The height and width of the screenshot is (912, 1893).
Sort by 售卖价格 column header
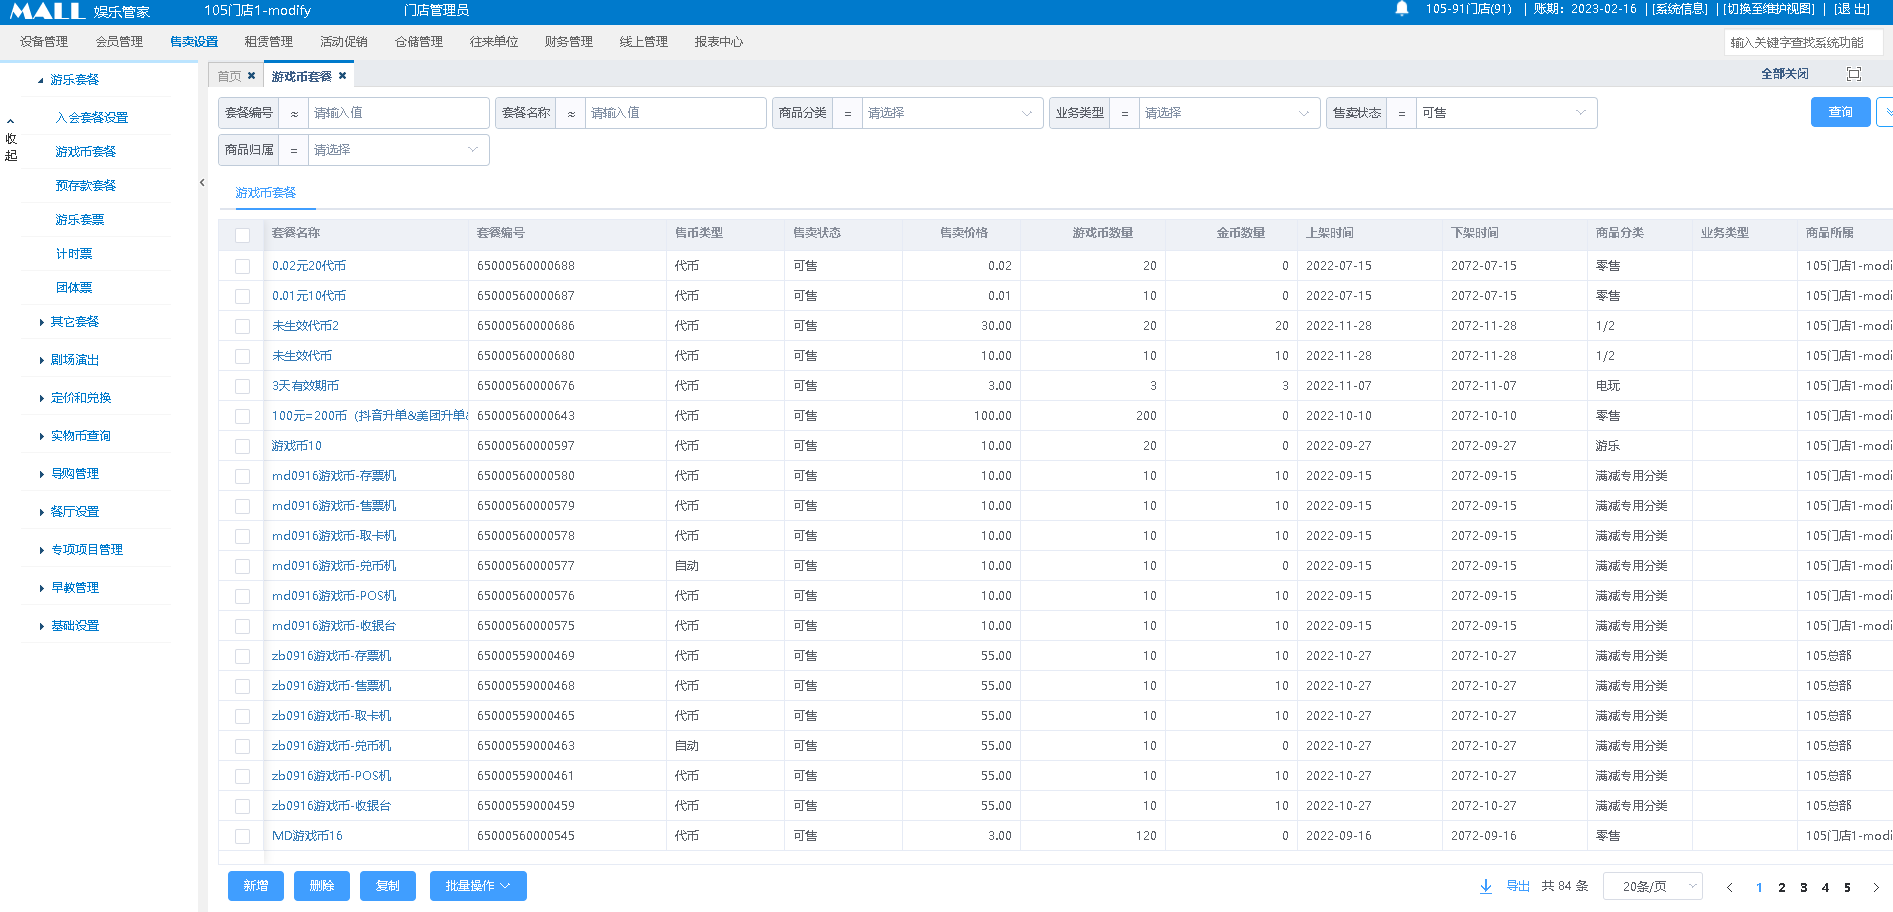(x=964, y=233)
